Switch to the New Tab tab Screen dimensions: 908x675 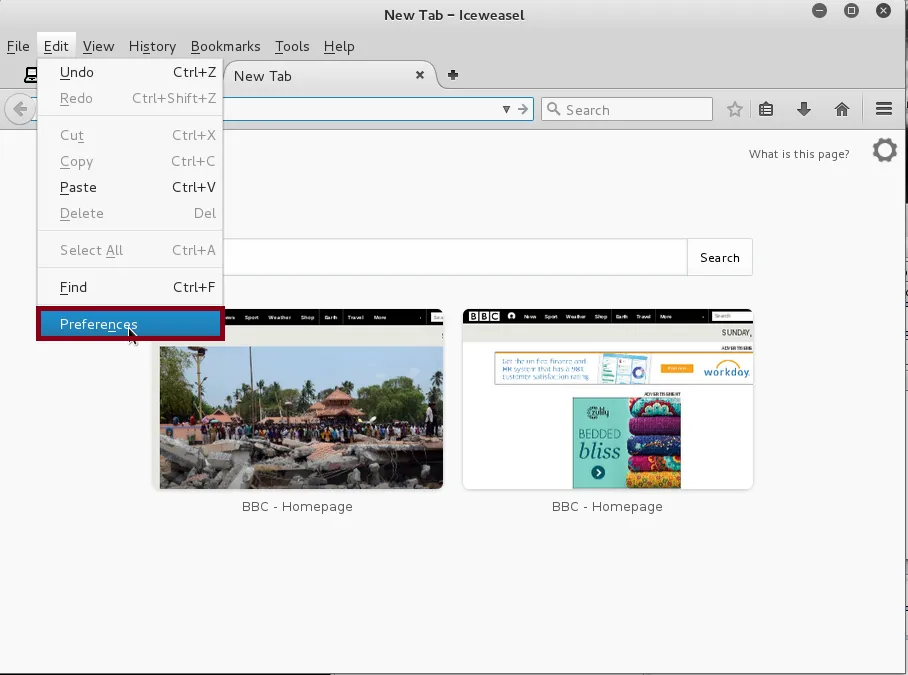click(x=329, y=75)
